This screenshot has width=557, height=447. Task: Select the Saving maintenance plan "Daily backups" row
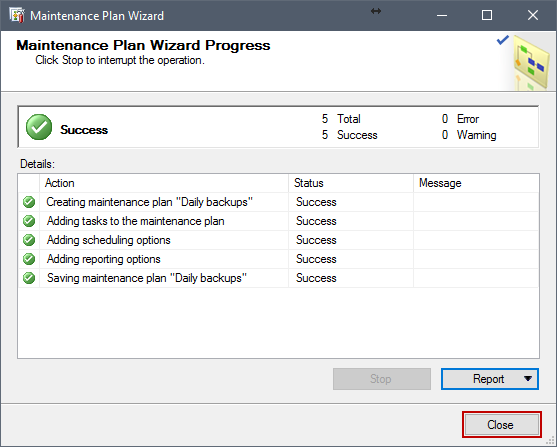click(278, 278)
